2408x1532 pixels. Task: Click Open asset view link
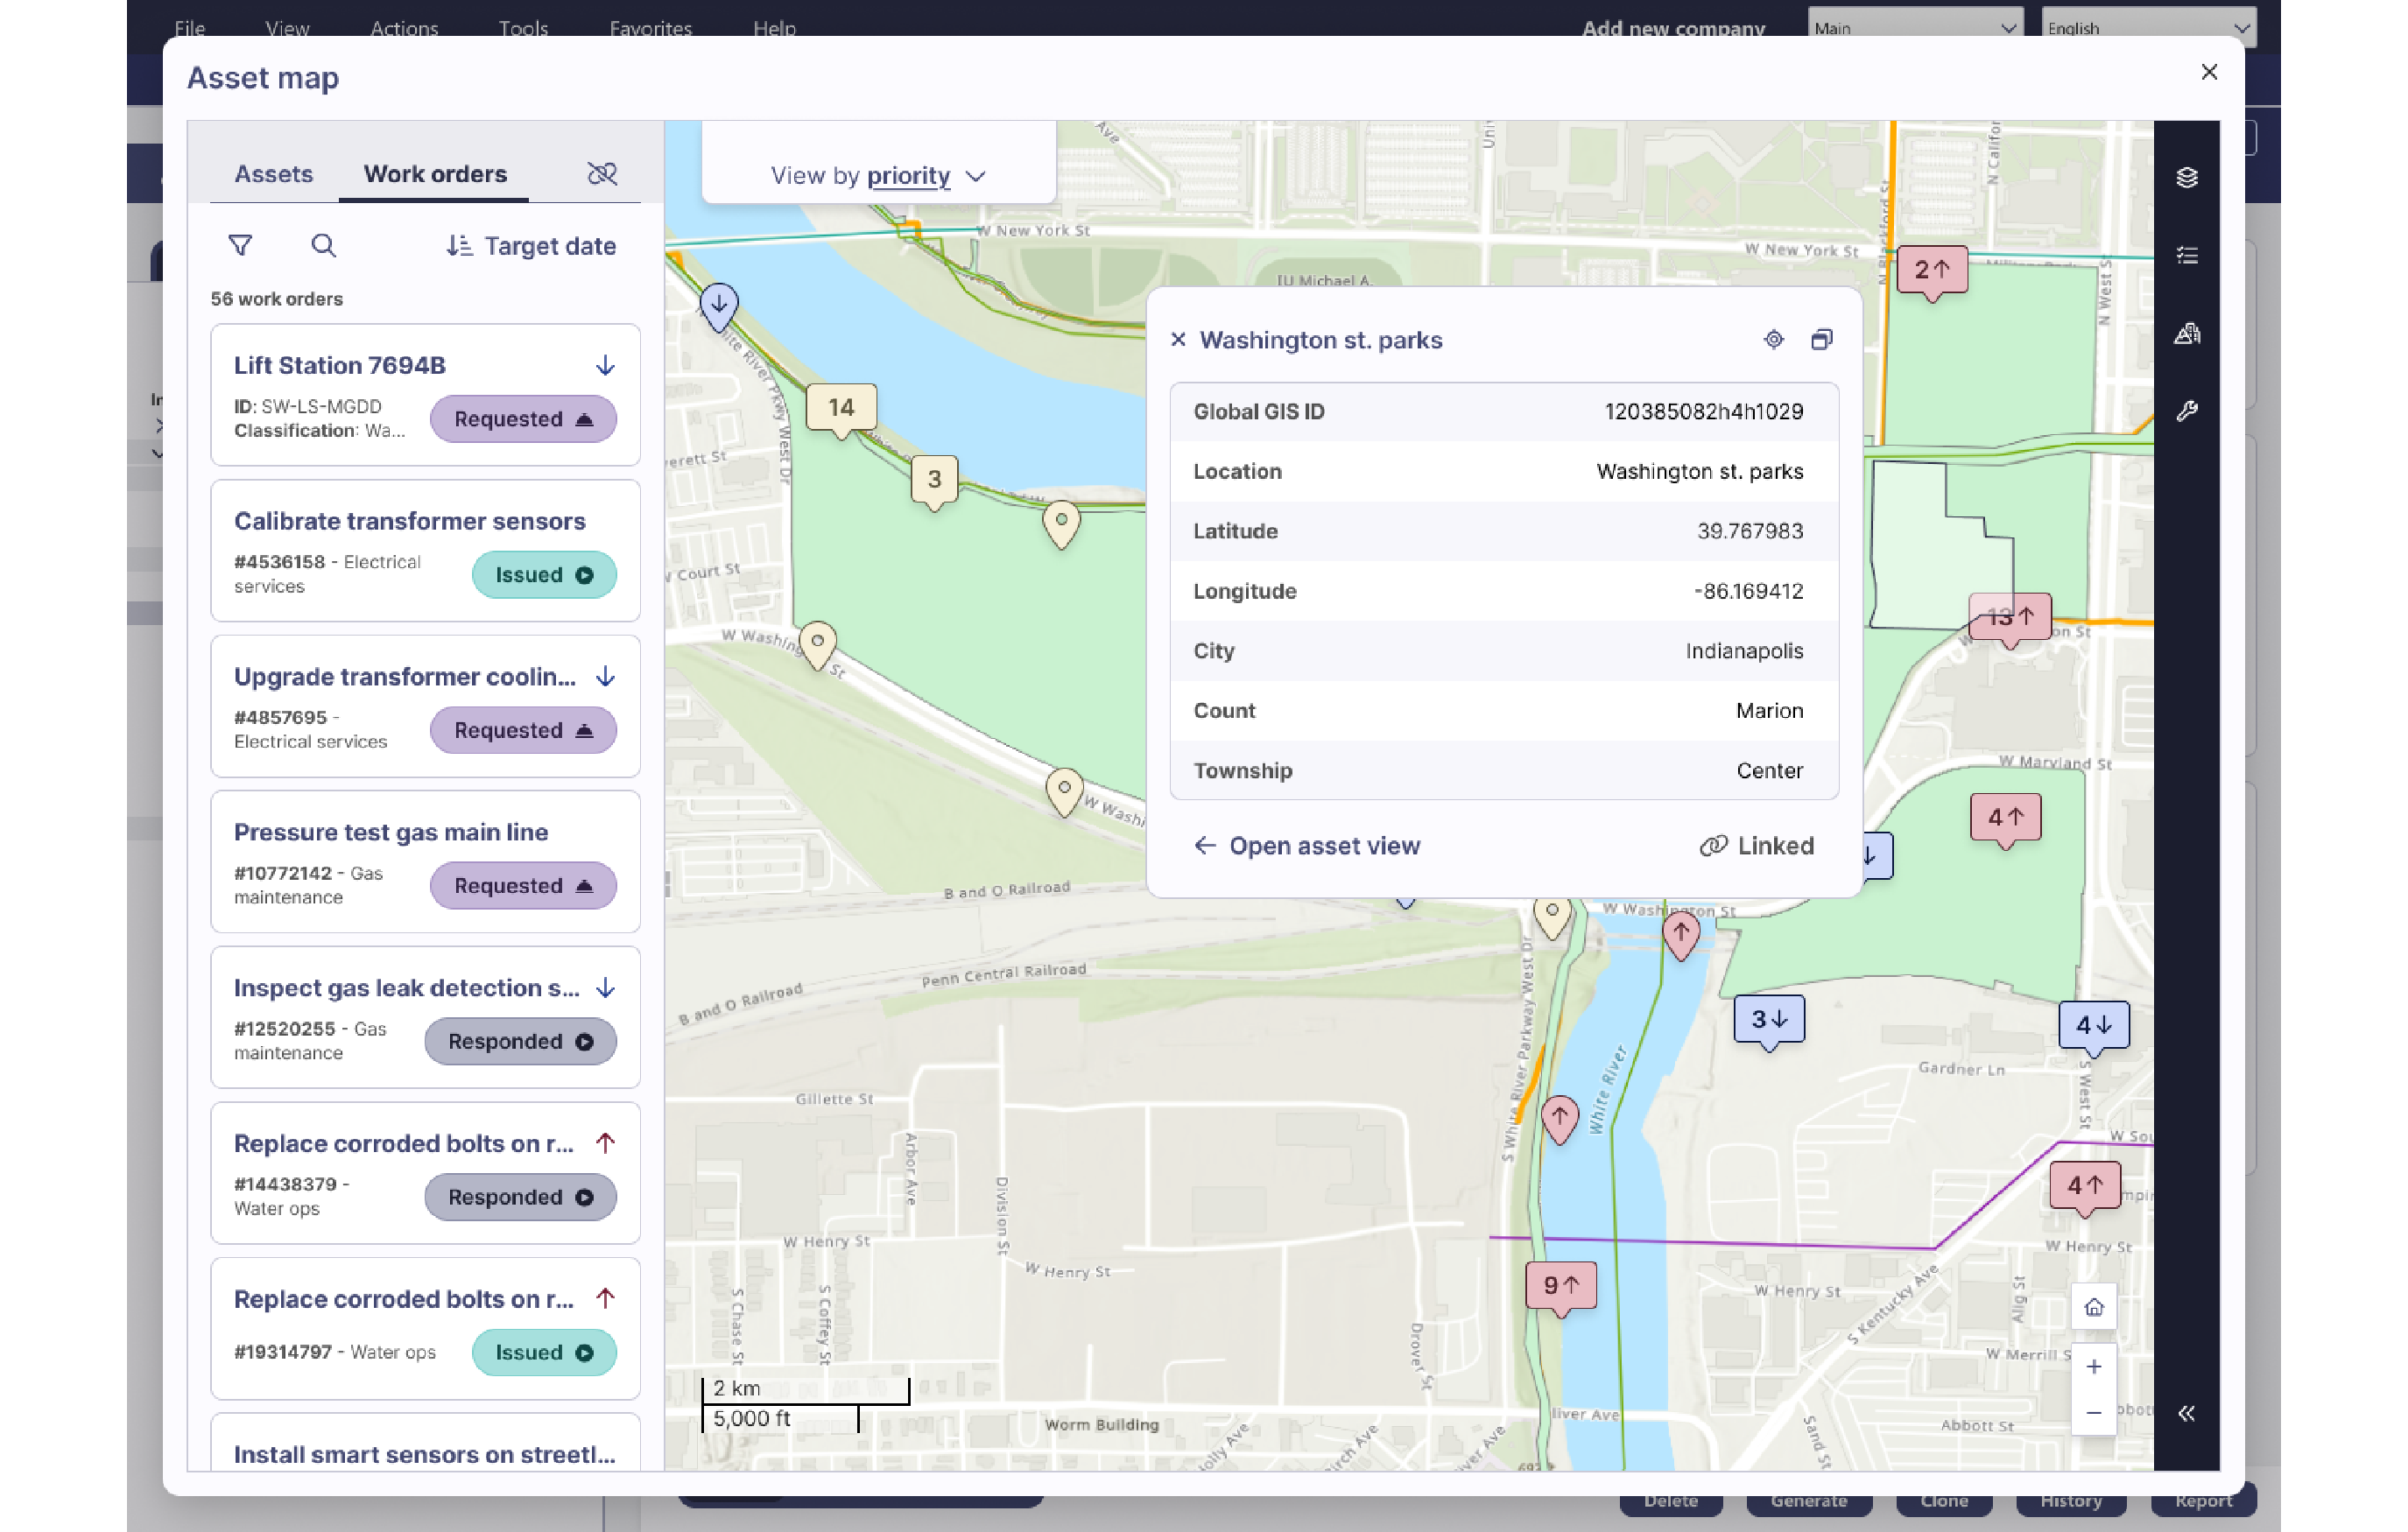tap(1306, 846)
